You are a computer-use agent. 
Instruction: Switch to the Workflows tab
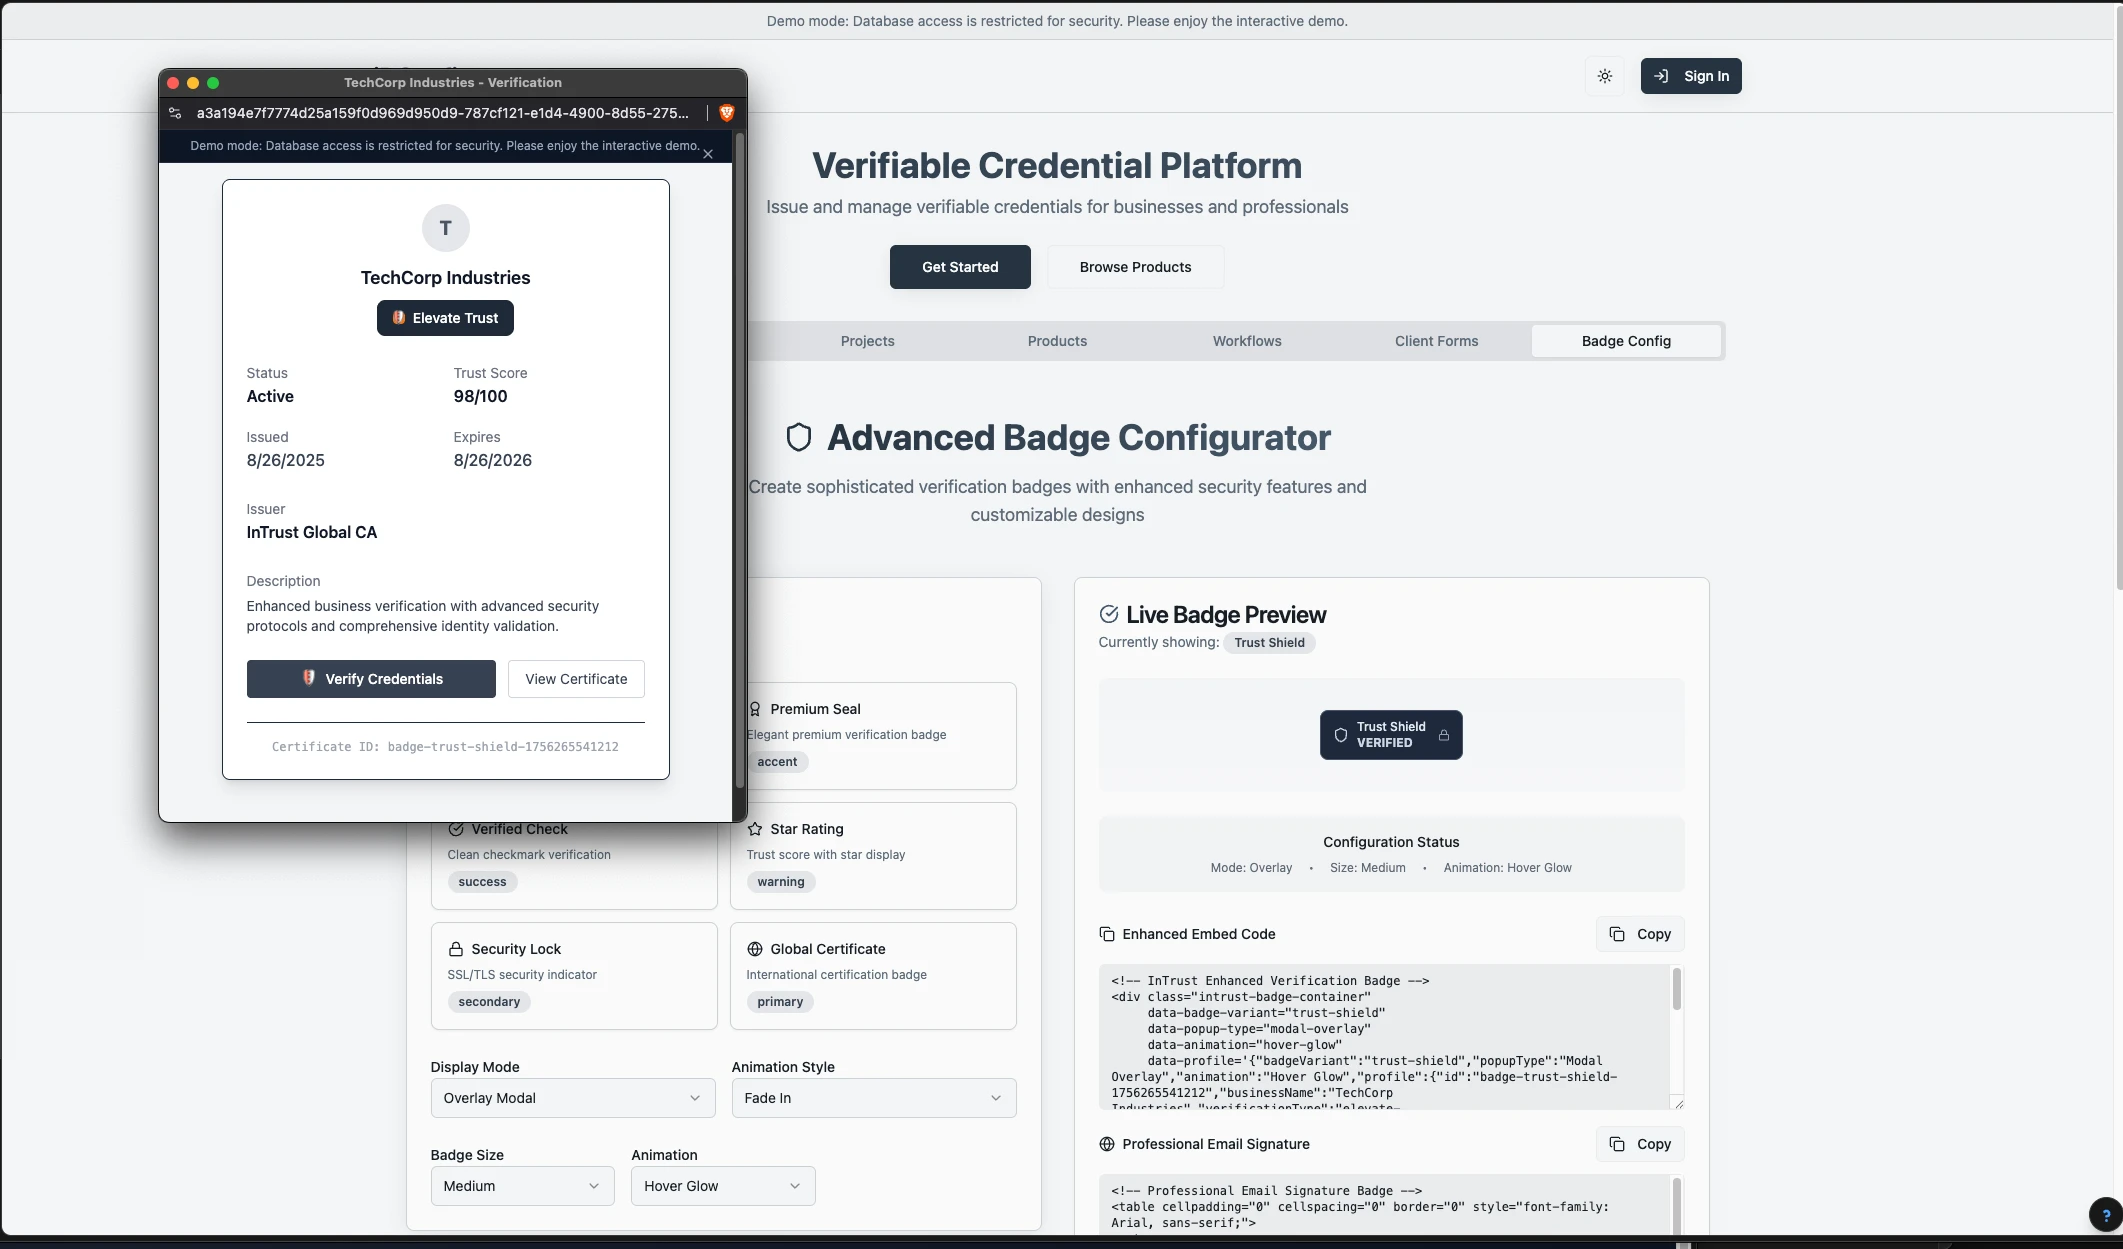(1247, 341)
